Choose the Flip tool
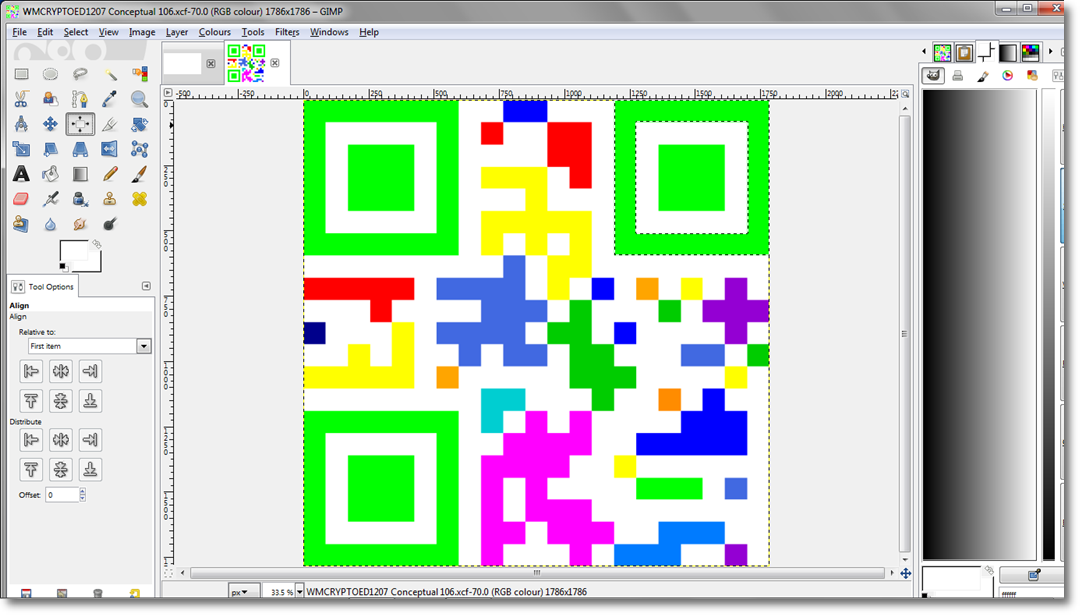This screenshot has height=615, width=1080. click(x=110, y=149)
